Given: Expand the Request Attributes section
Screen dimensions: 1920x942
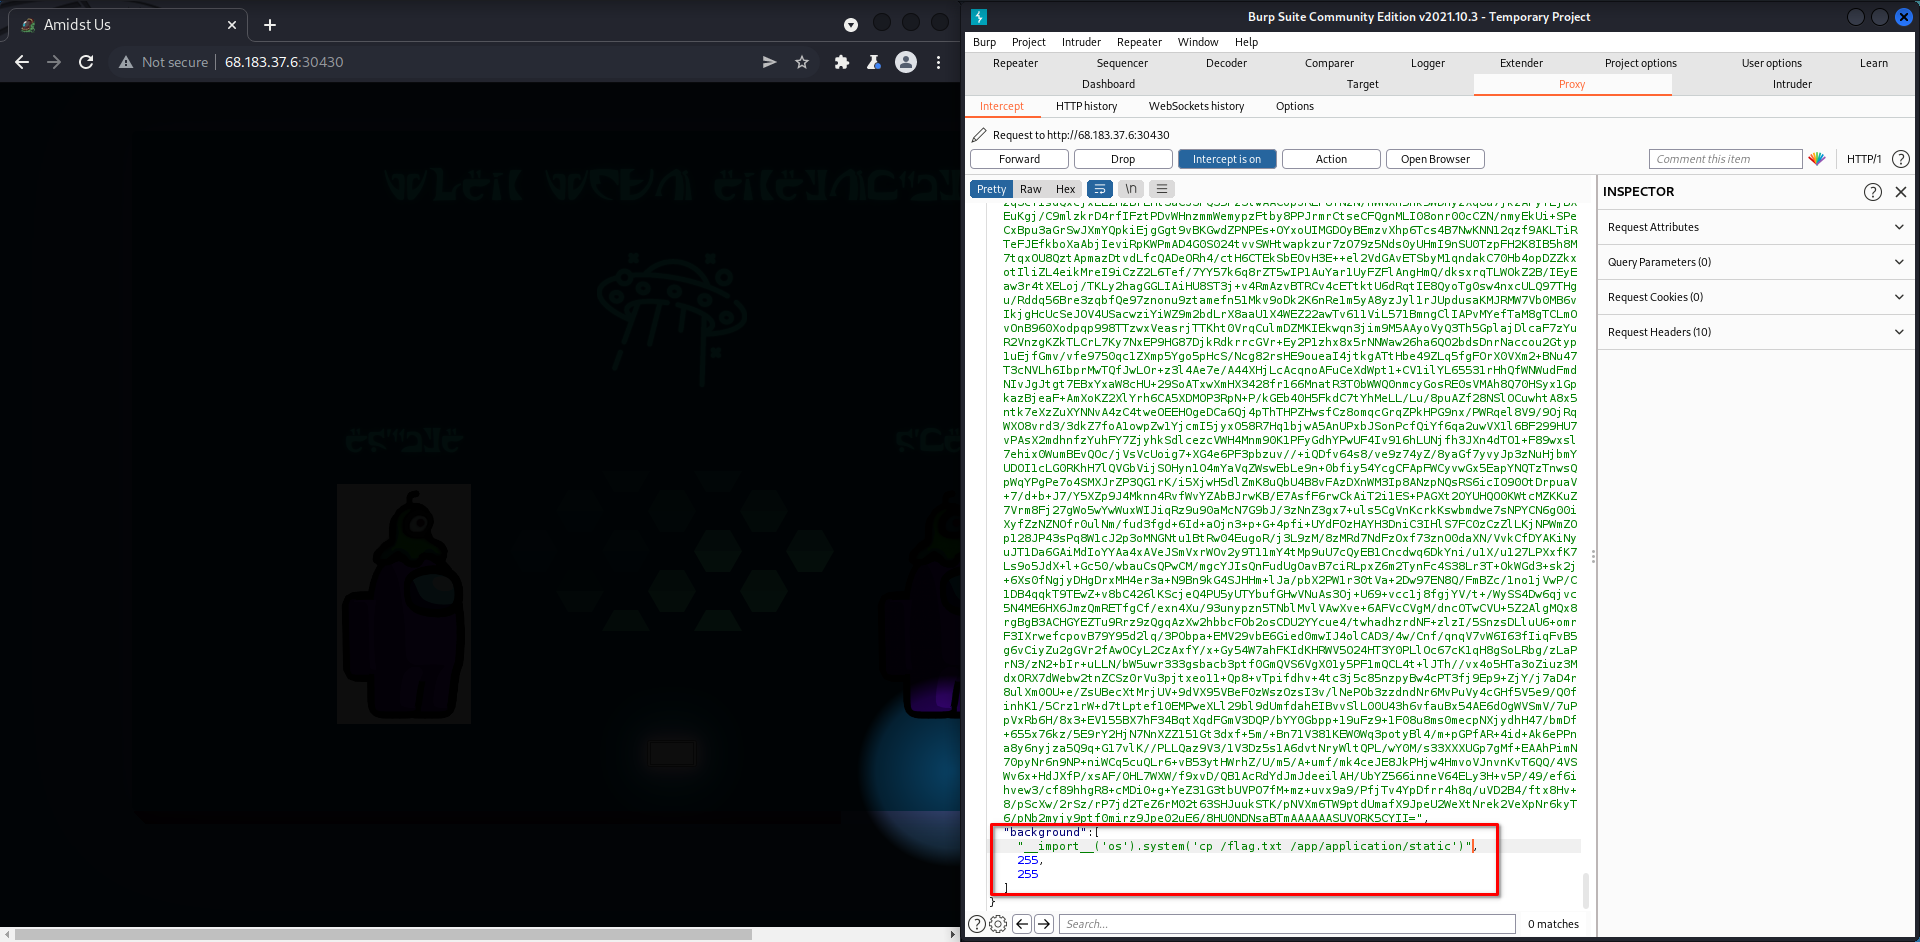Looking at the screenshot, I should (1756, 227).
